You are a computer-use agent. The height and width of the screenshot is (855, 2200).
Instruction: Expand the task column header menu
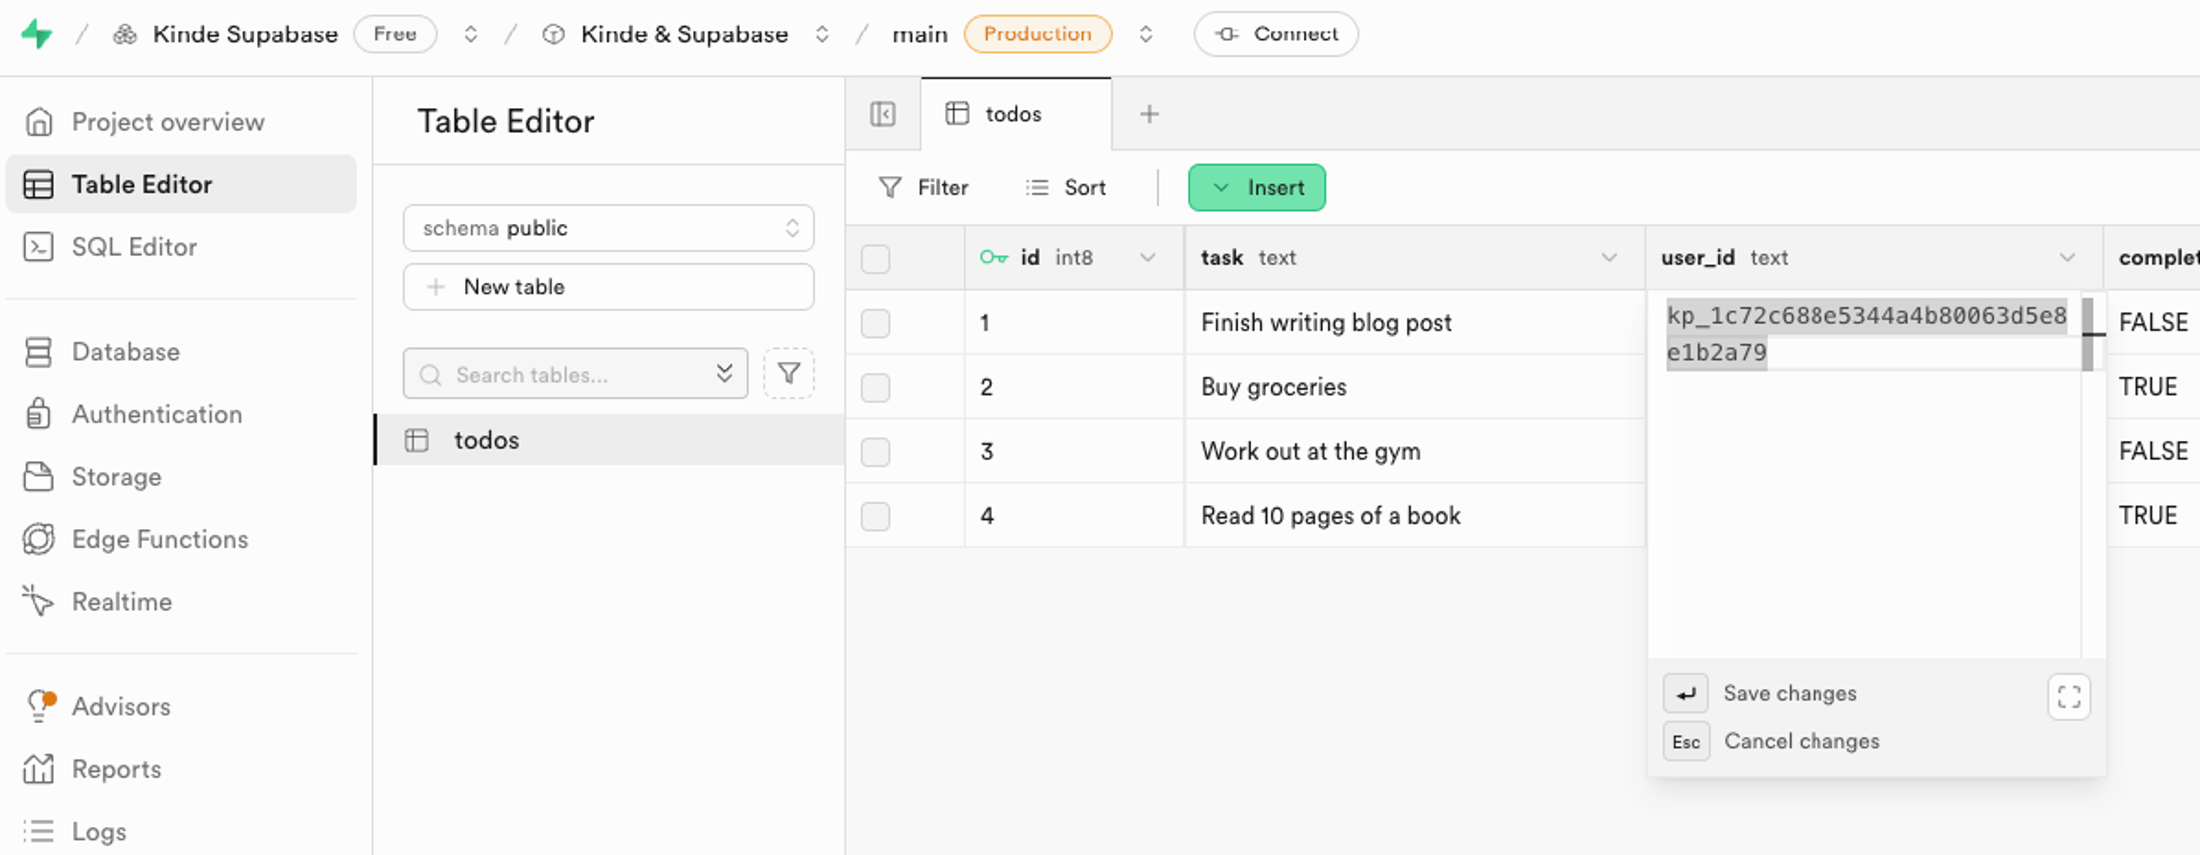[1609, 258]
